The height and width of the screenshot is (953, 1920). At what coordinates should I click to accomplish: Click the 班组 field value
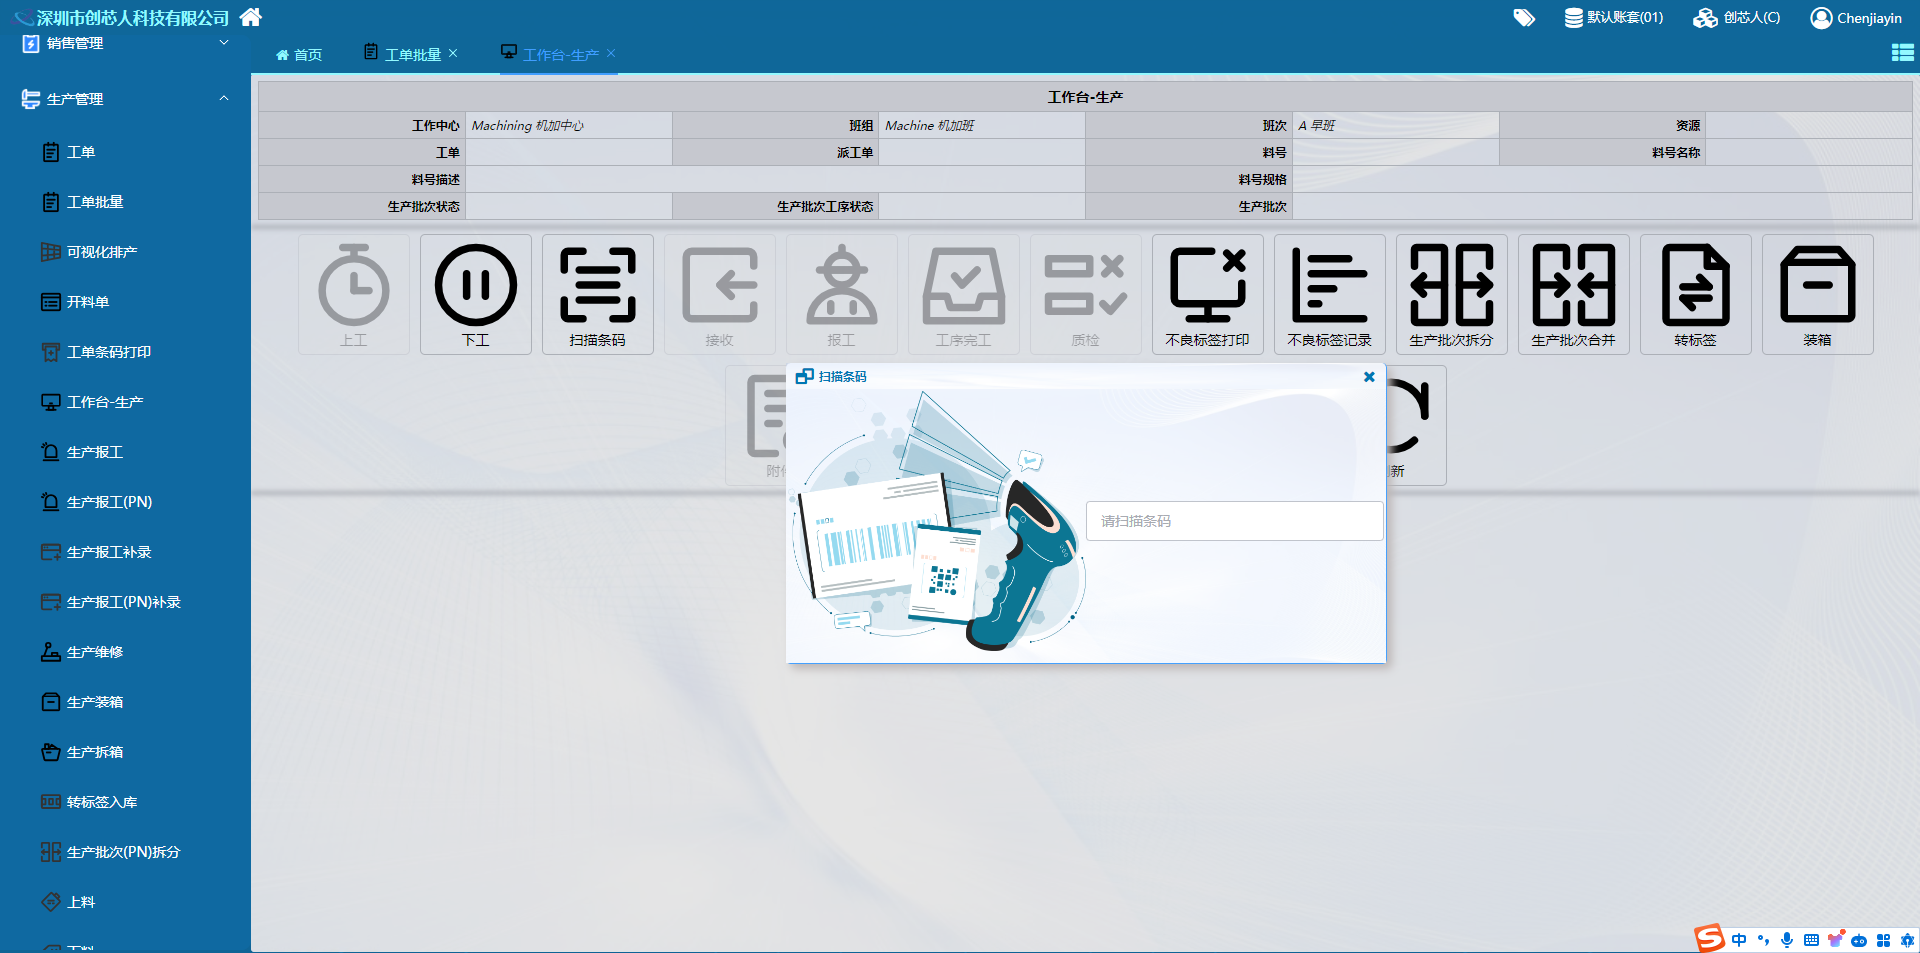pyautogui.click(x=982, y=125)
